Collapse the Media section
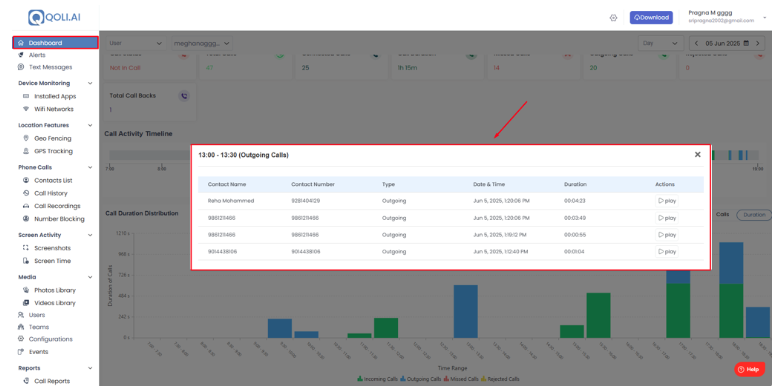Screen dimensions: 777x391 pos(90,277)
